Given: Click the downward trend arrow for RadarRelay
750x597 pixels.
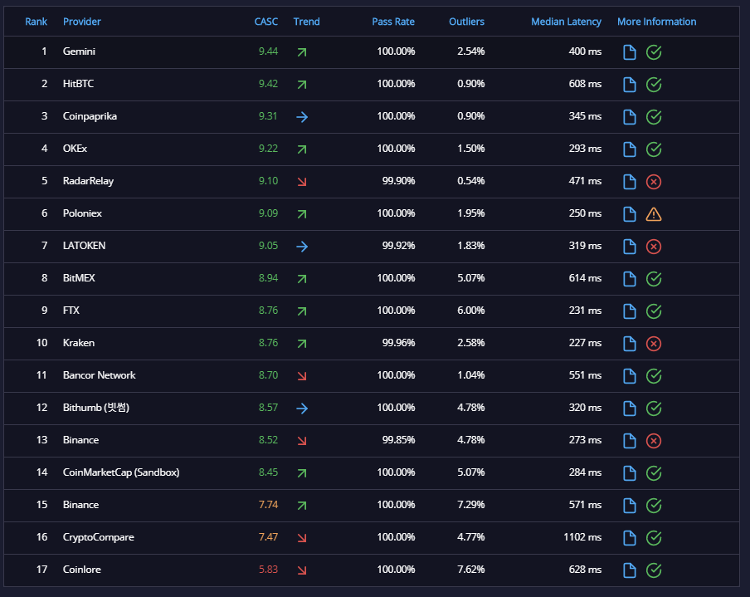Looking at the screenshot, I should (302, 182).
